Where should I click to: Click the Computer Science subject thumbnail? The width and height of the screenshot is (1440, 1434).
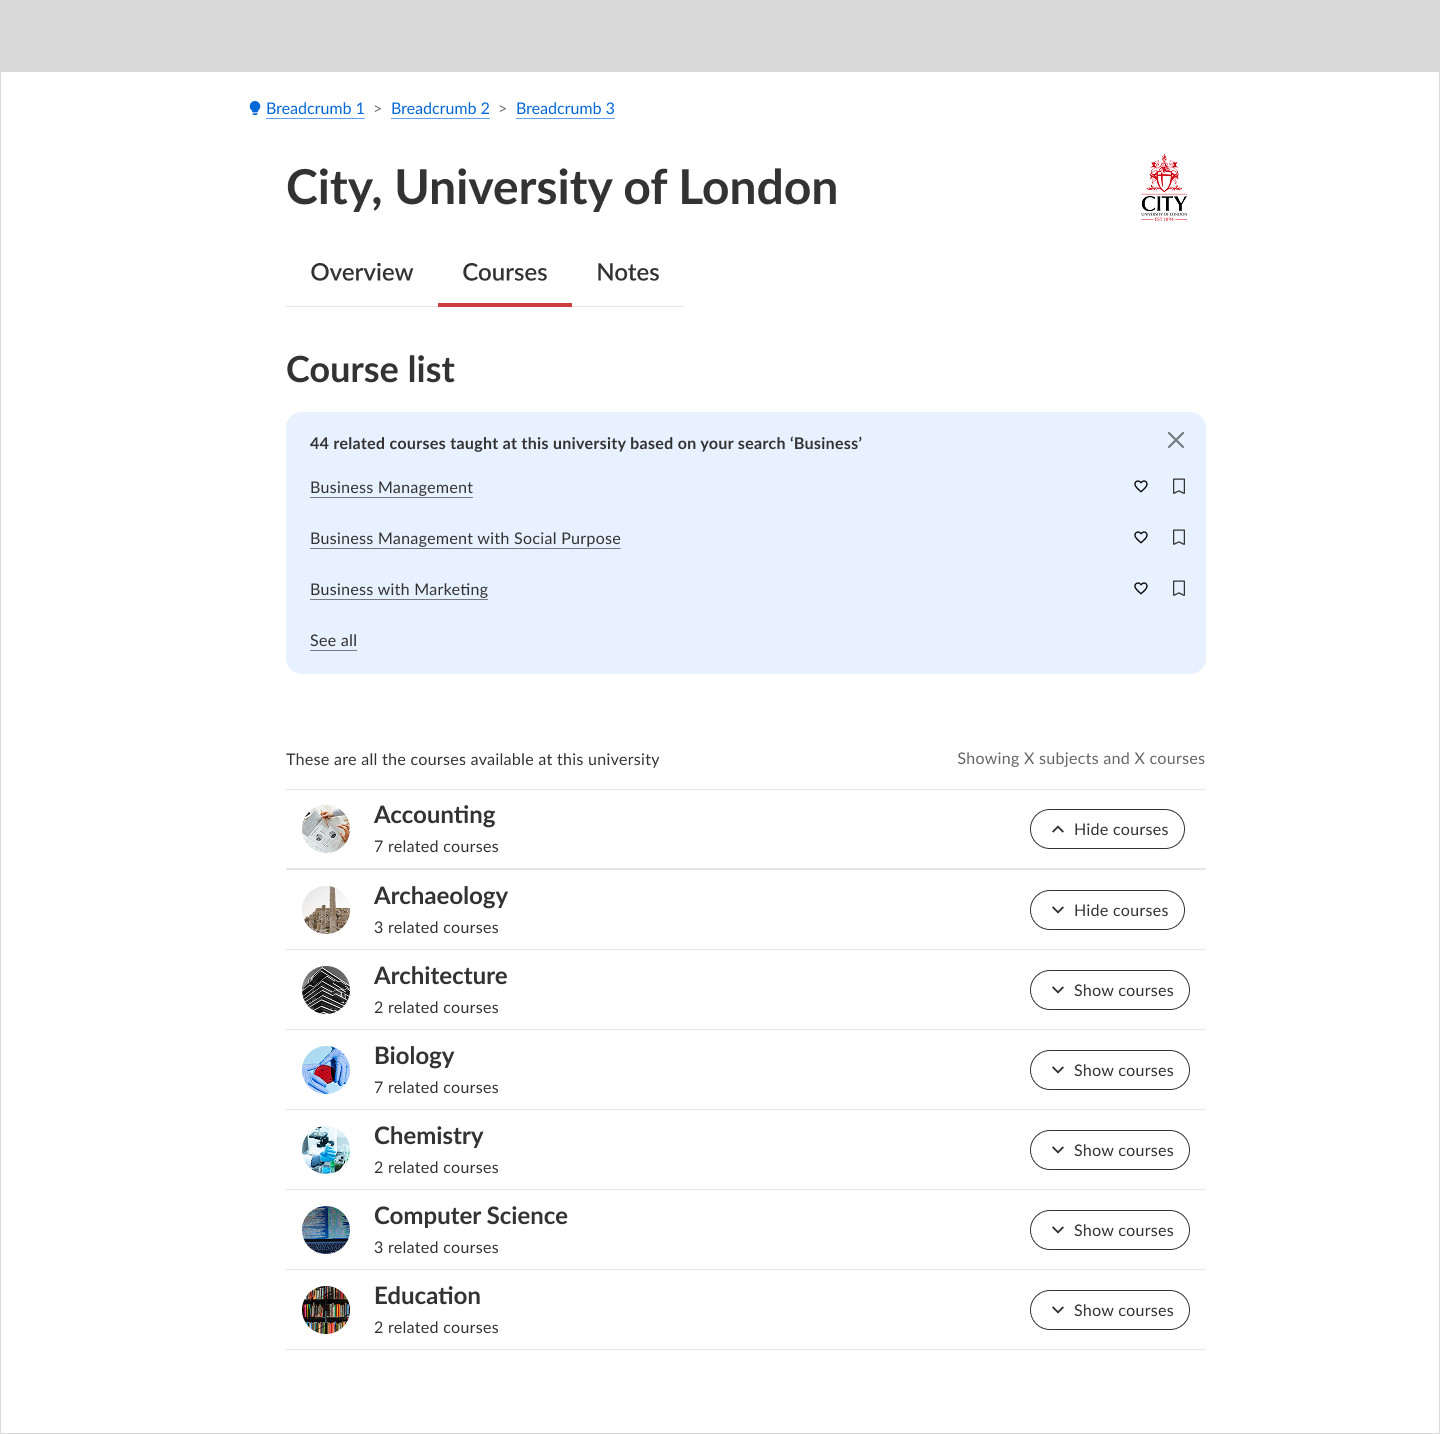coord(326,1230)
